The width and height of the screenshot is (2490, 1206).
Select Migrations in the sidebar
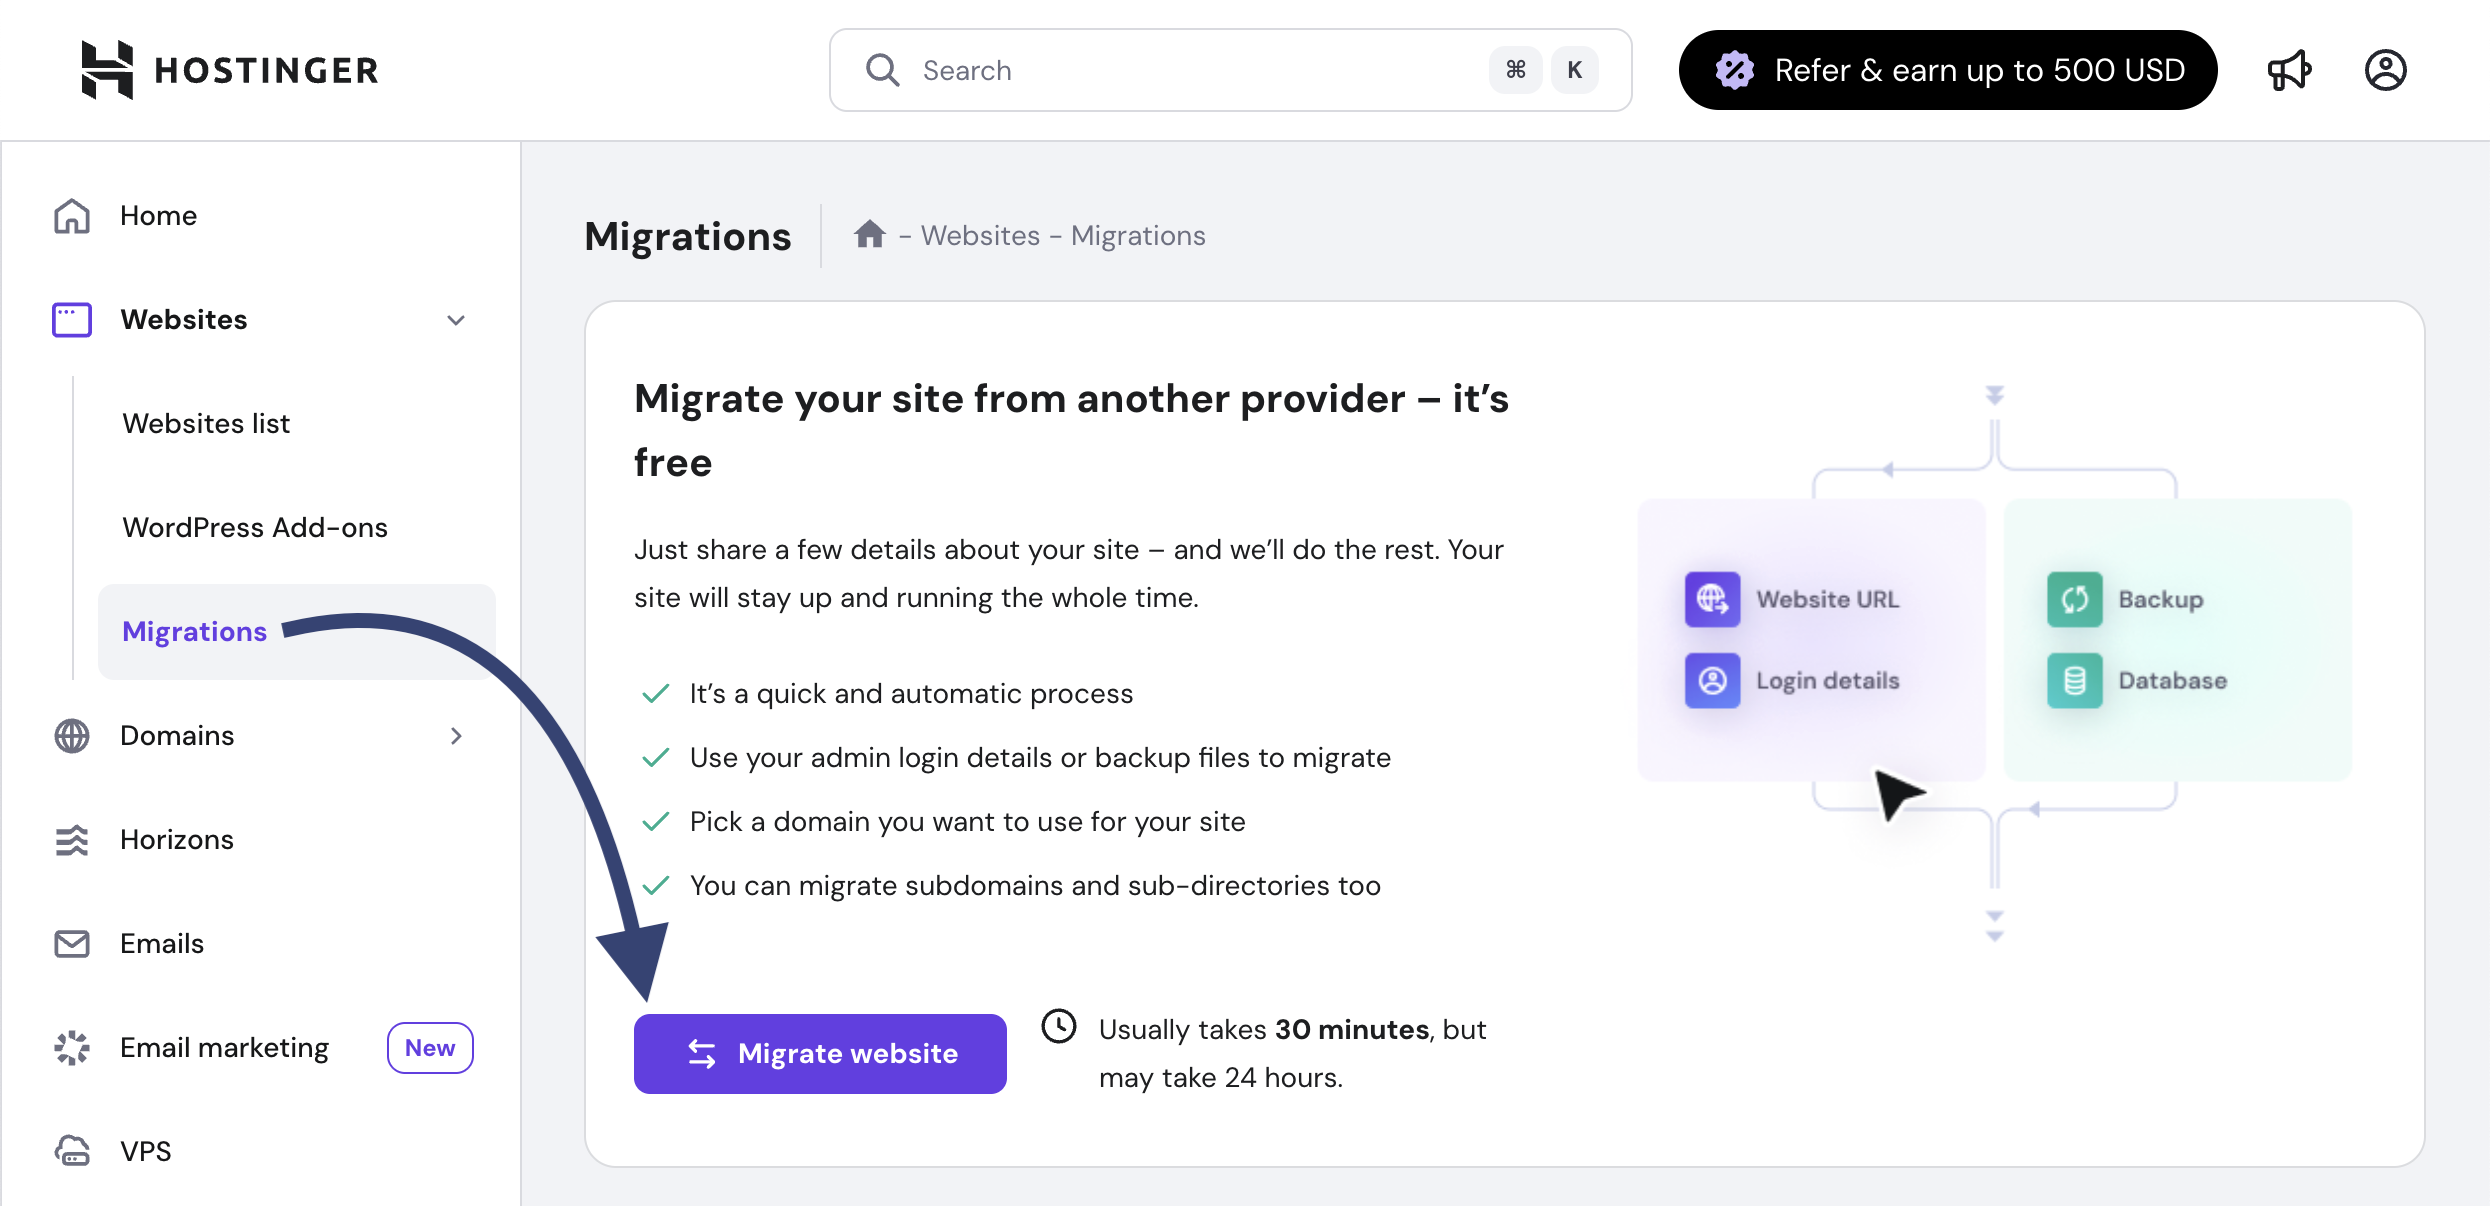click(195, 632)
